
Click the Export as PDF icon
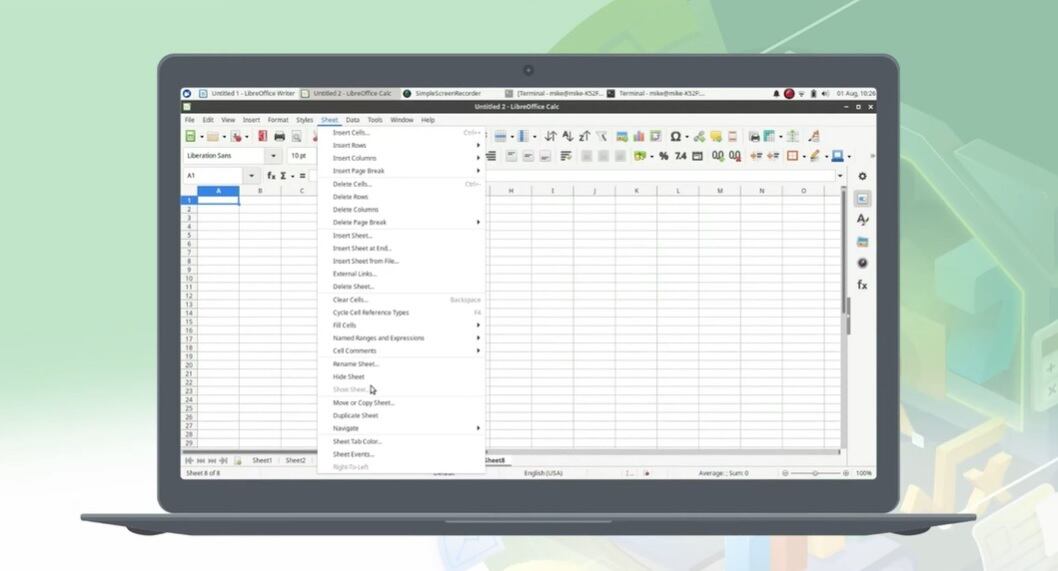point(262,136)
